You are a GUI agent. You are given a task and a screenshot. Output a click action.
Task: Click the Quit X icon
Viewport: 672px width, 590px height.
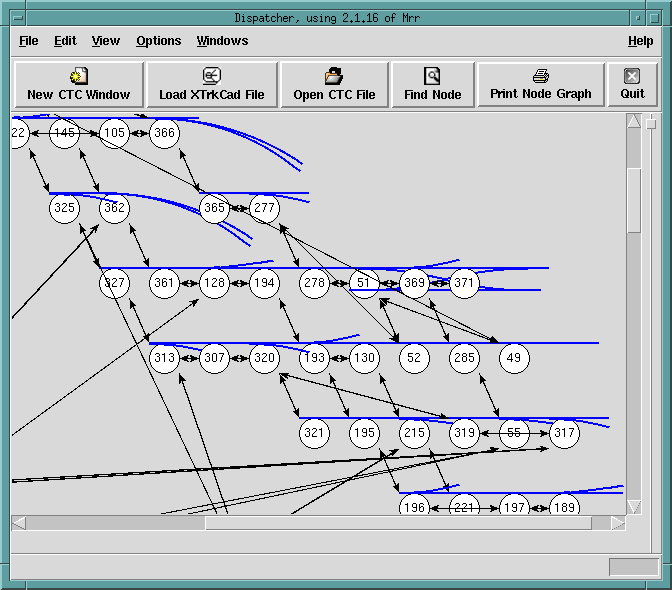pyautogui.click(x=632, y=76)
